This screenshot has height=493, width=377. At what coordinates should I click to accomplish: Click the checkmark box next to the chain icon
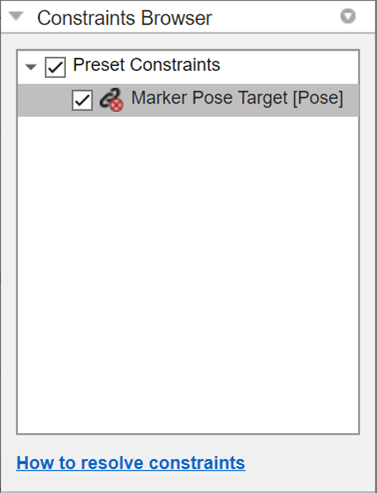82,100
